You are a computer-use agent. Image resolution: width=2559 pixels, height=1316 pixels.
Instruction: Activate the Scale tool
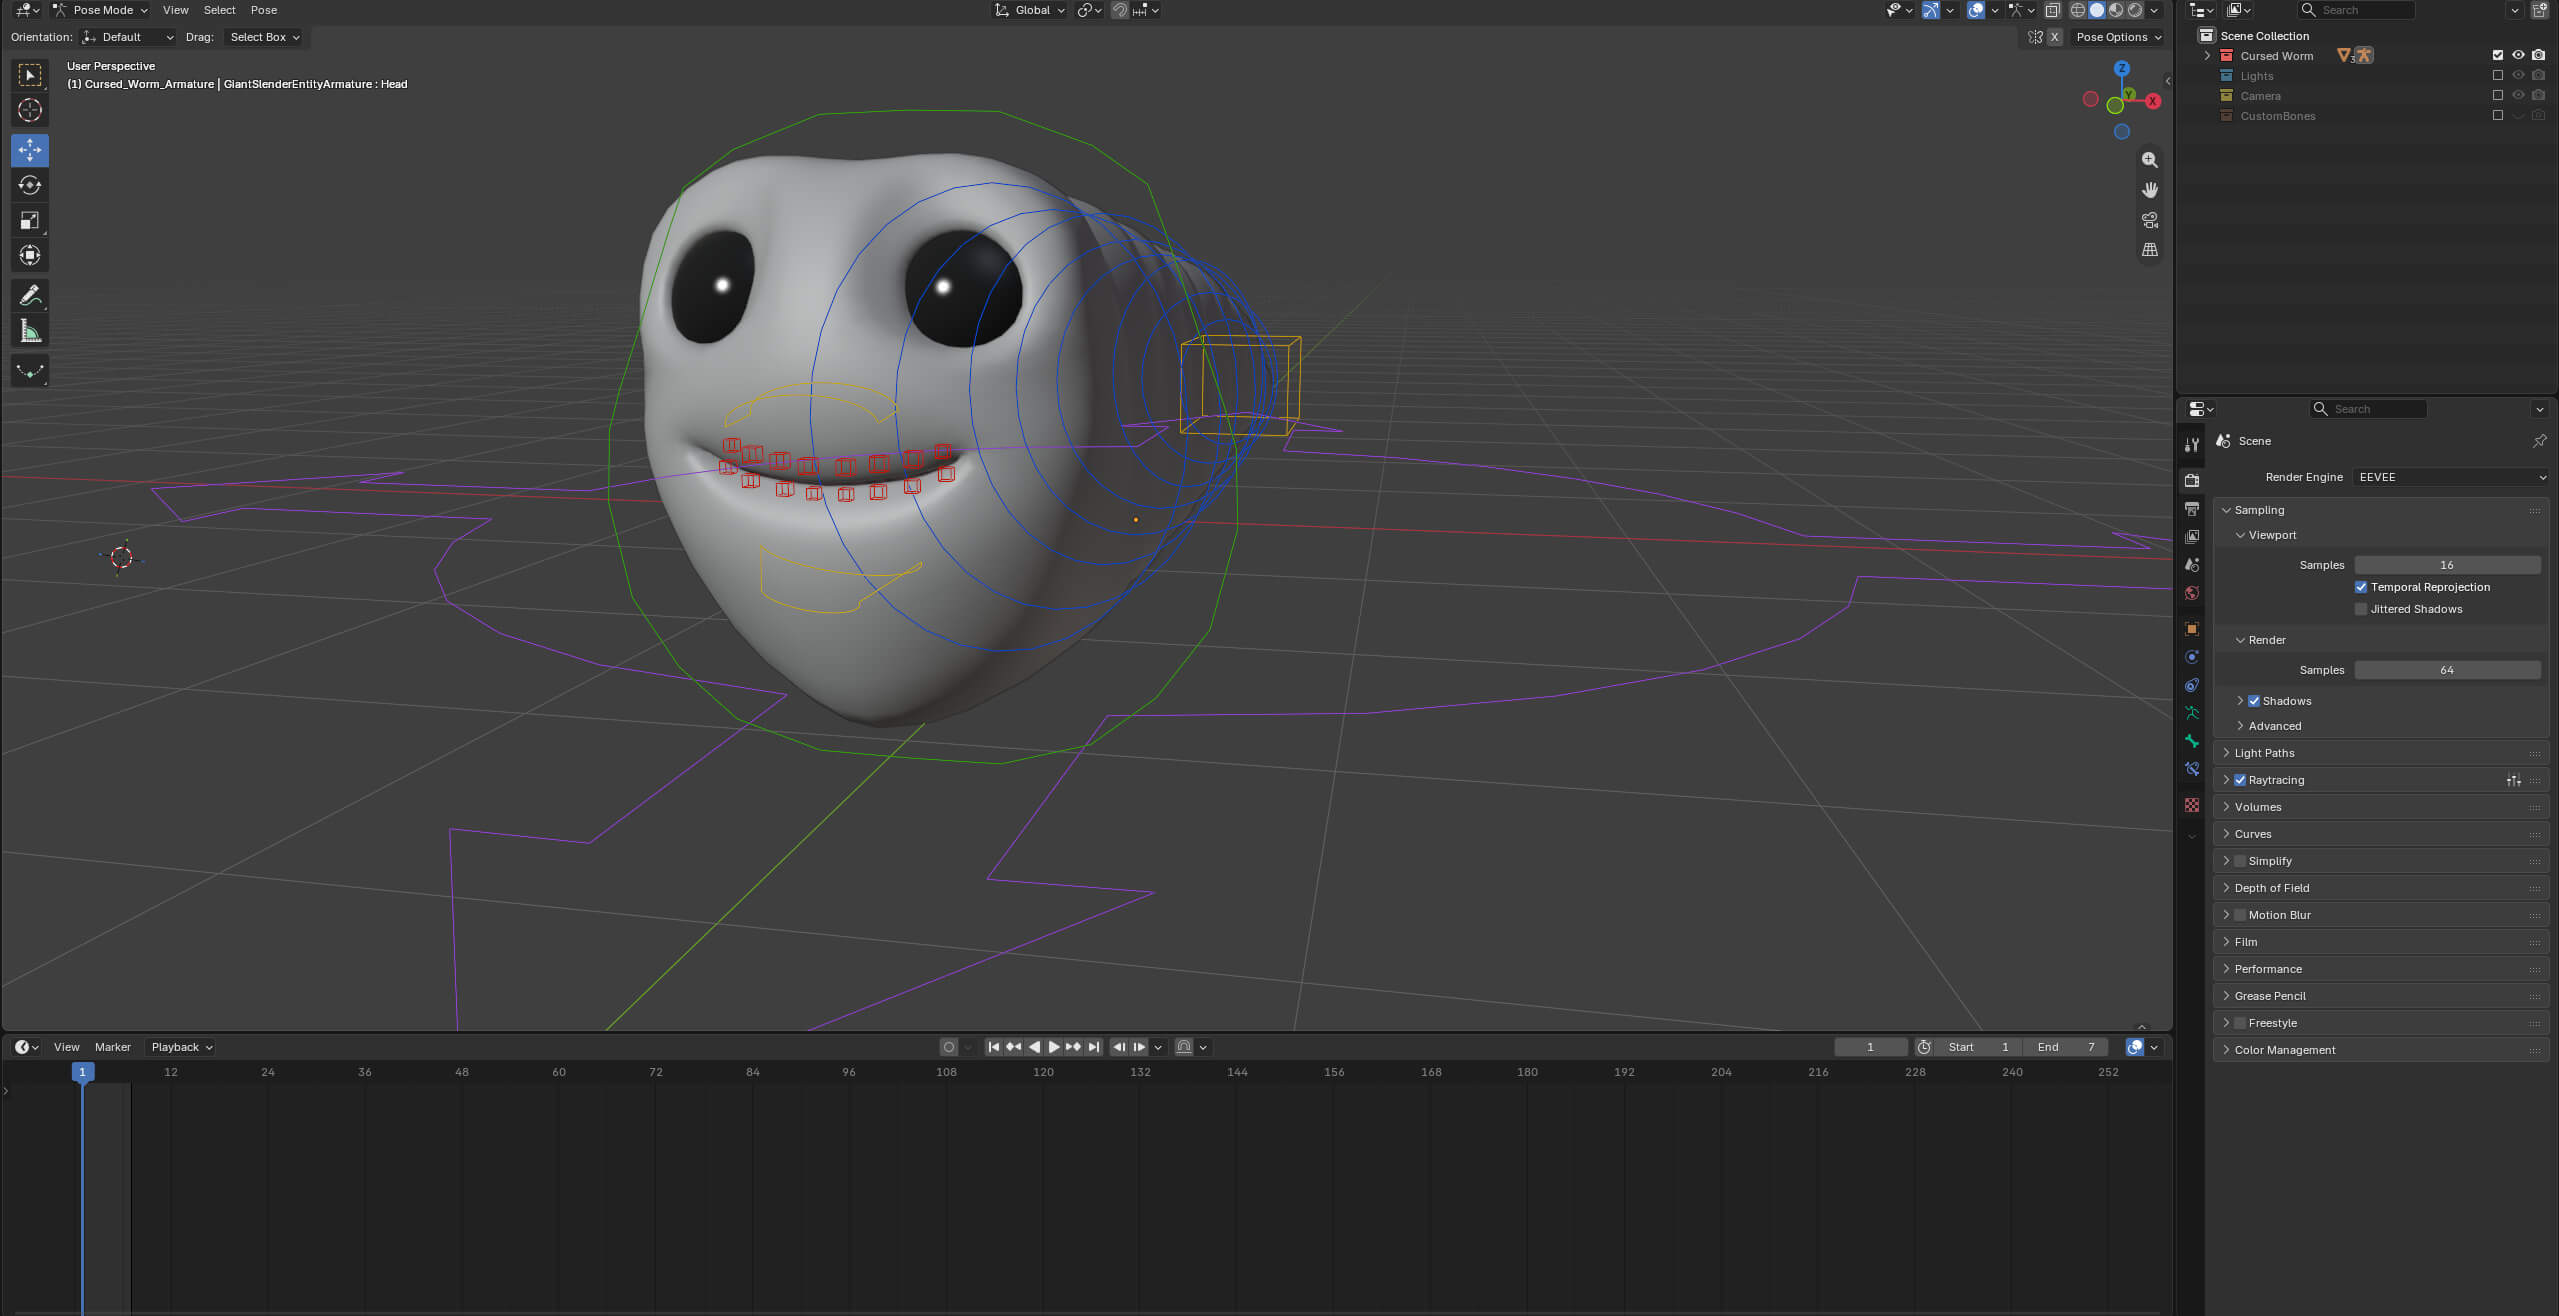tap(30, 220)
